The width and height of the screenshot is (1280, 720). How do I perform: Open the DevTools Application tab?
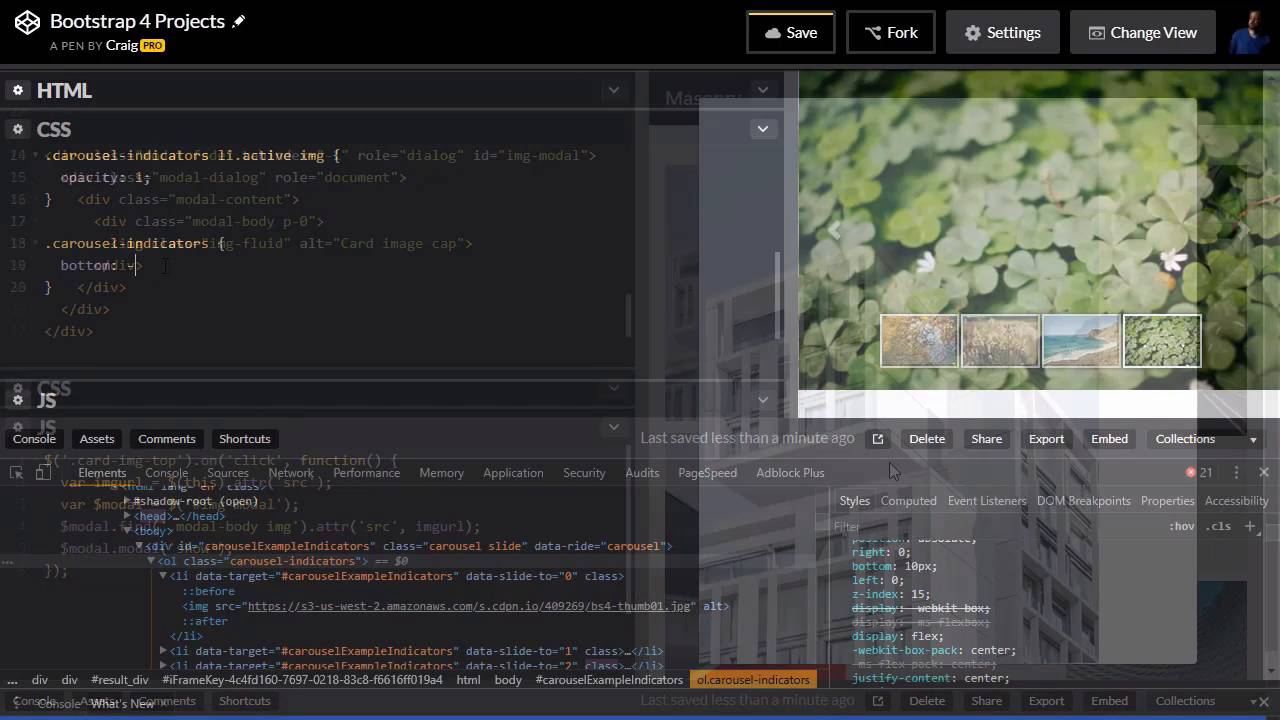[513, 473]
